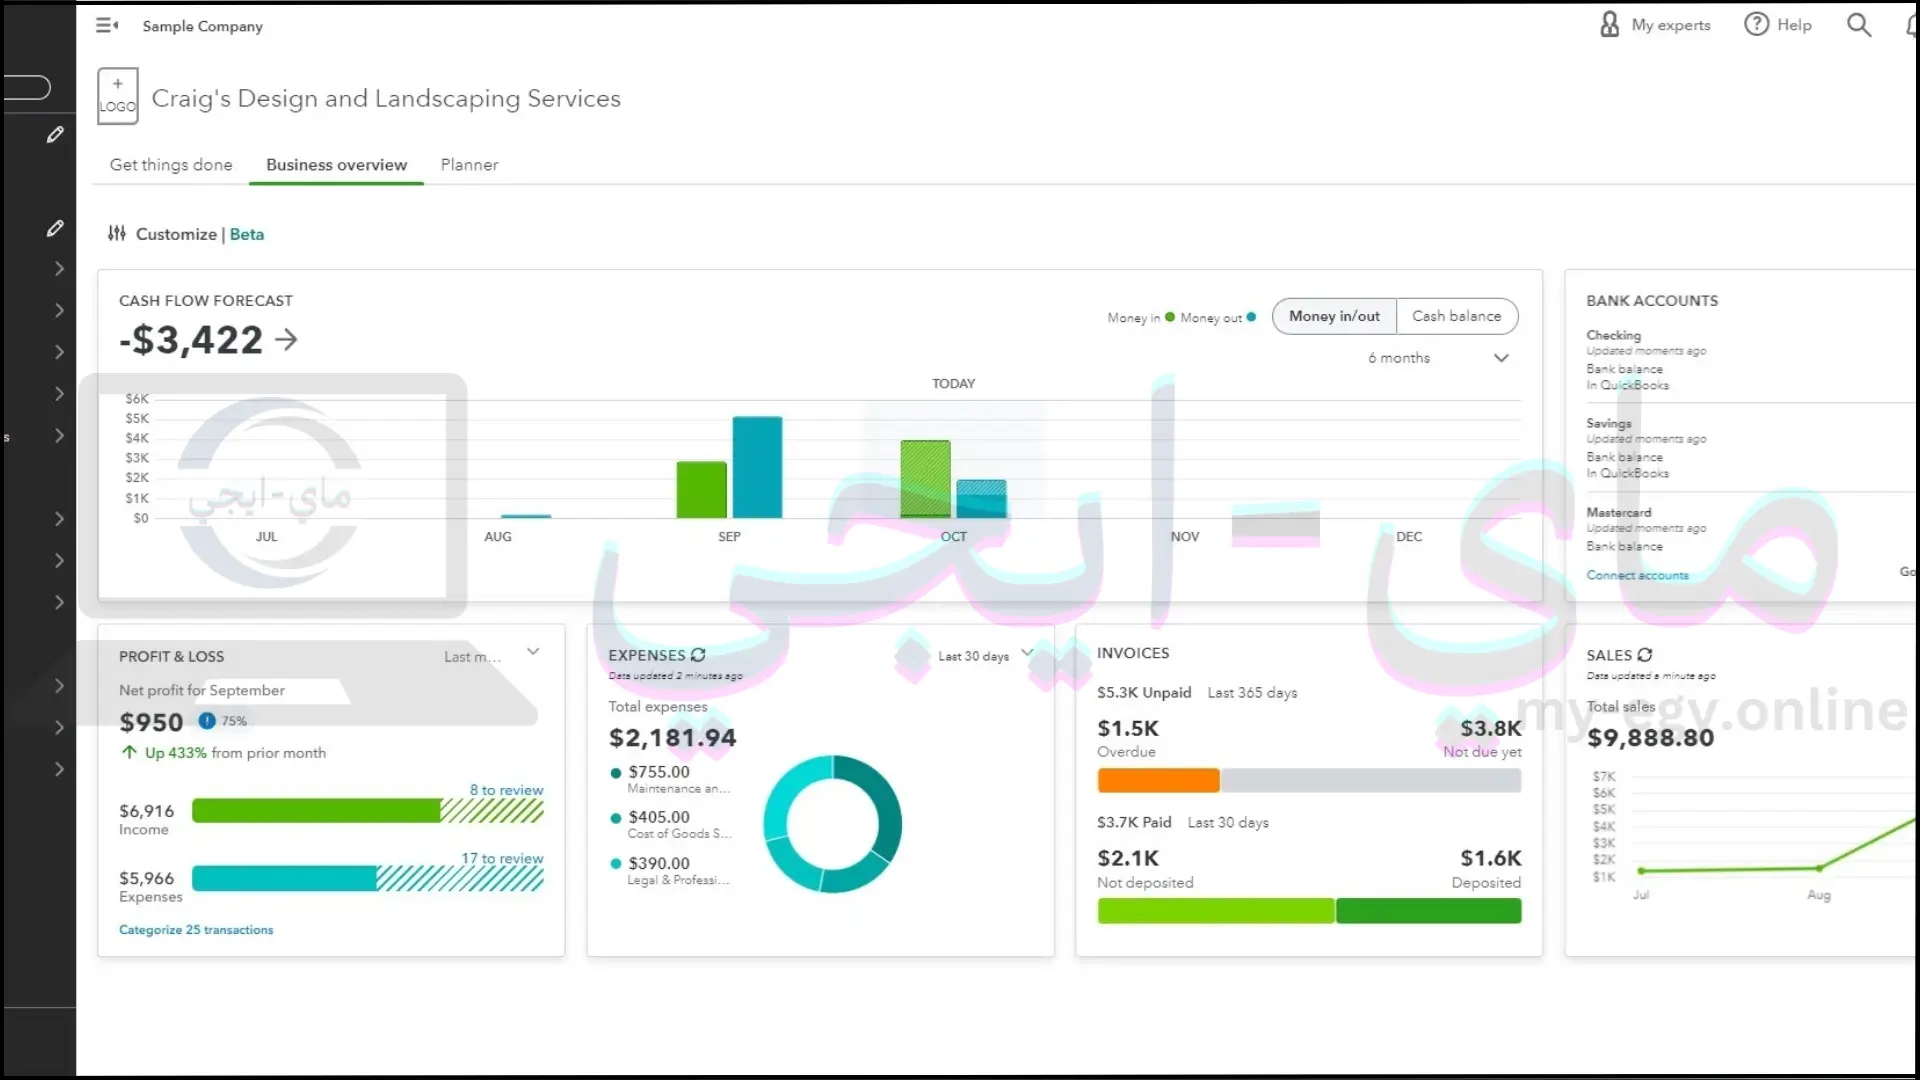The image size is (1920, 1080).
Task: Open the 6 months range dropdown
Action: [x=1438, y=358]
